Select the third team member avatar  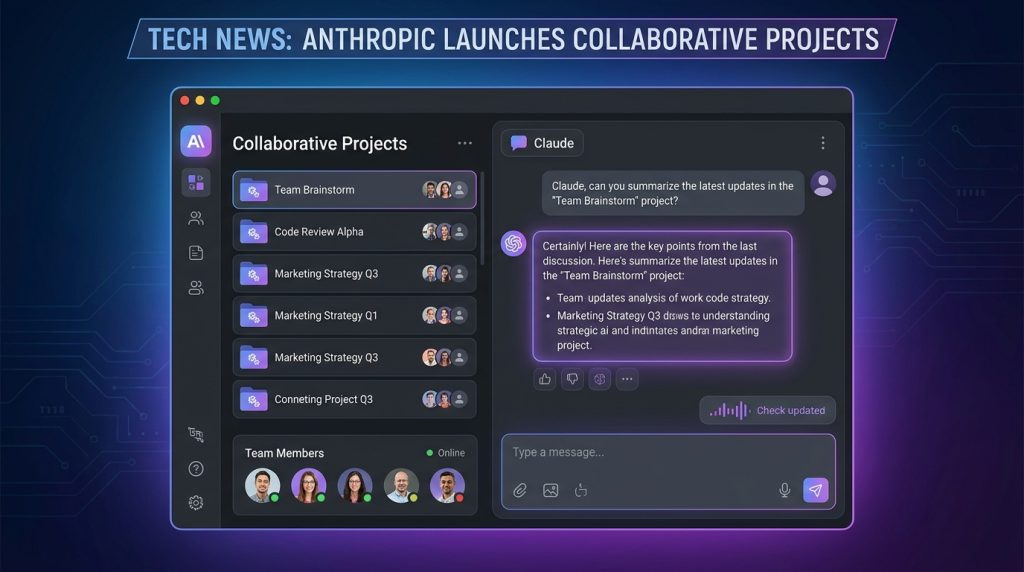[x=355, y=486]
